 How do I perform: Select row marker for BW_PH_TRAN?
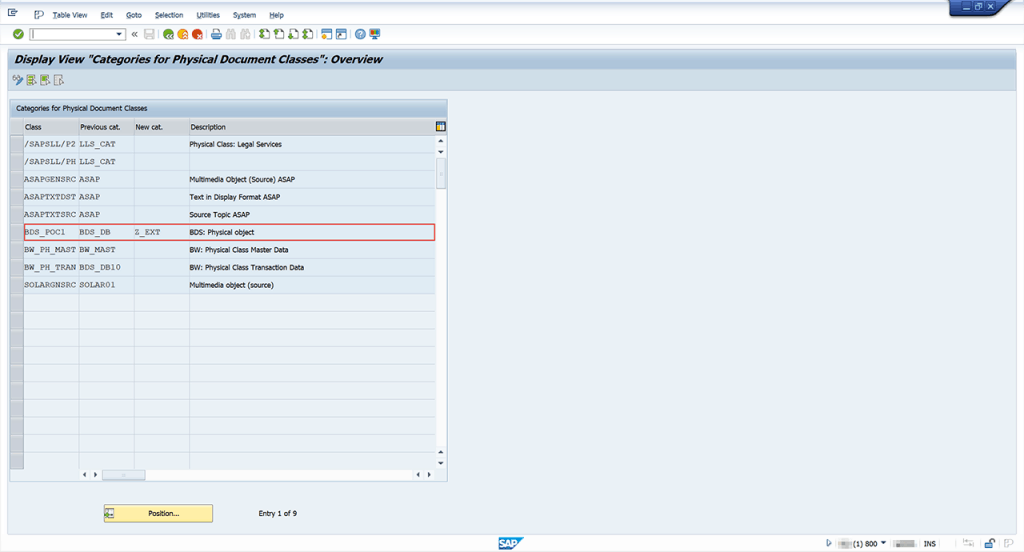(17, 268)
